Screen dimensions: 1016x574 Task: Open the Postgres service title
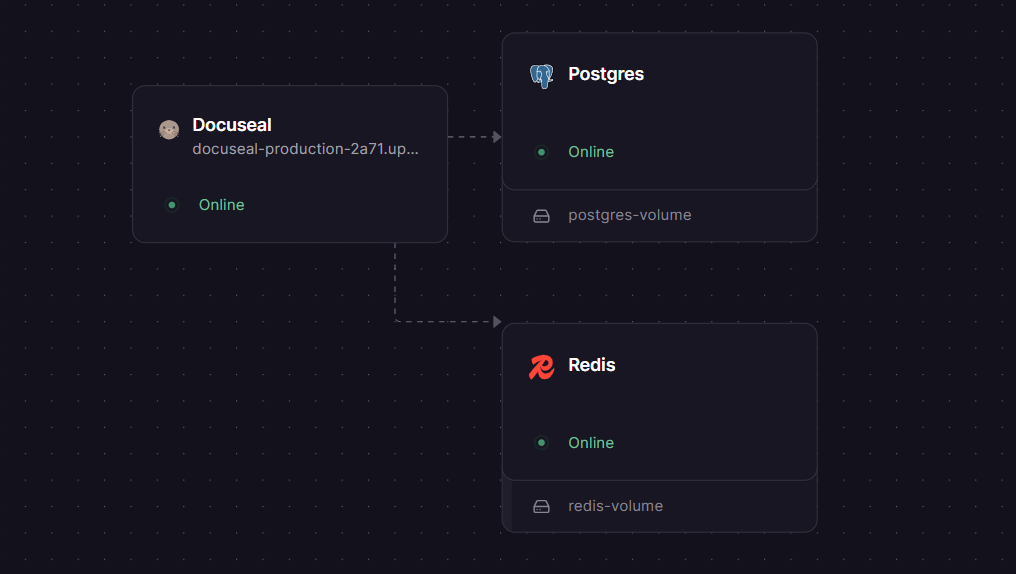pos(606,74)
